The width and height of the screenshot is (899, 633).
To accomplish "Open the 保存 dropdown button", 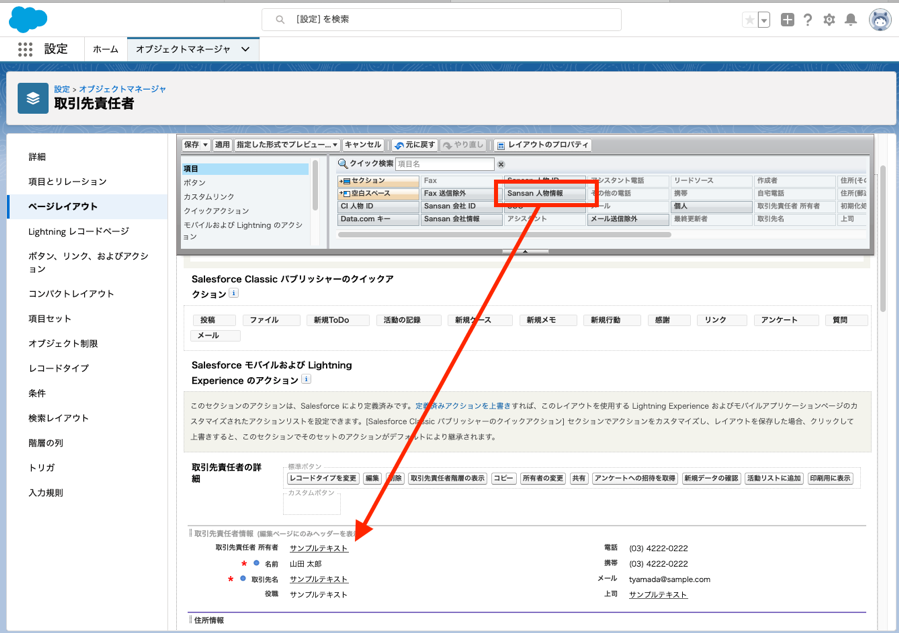I will pyautogui.click(x=196, y=145).
